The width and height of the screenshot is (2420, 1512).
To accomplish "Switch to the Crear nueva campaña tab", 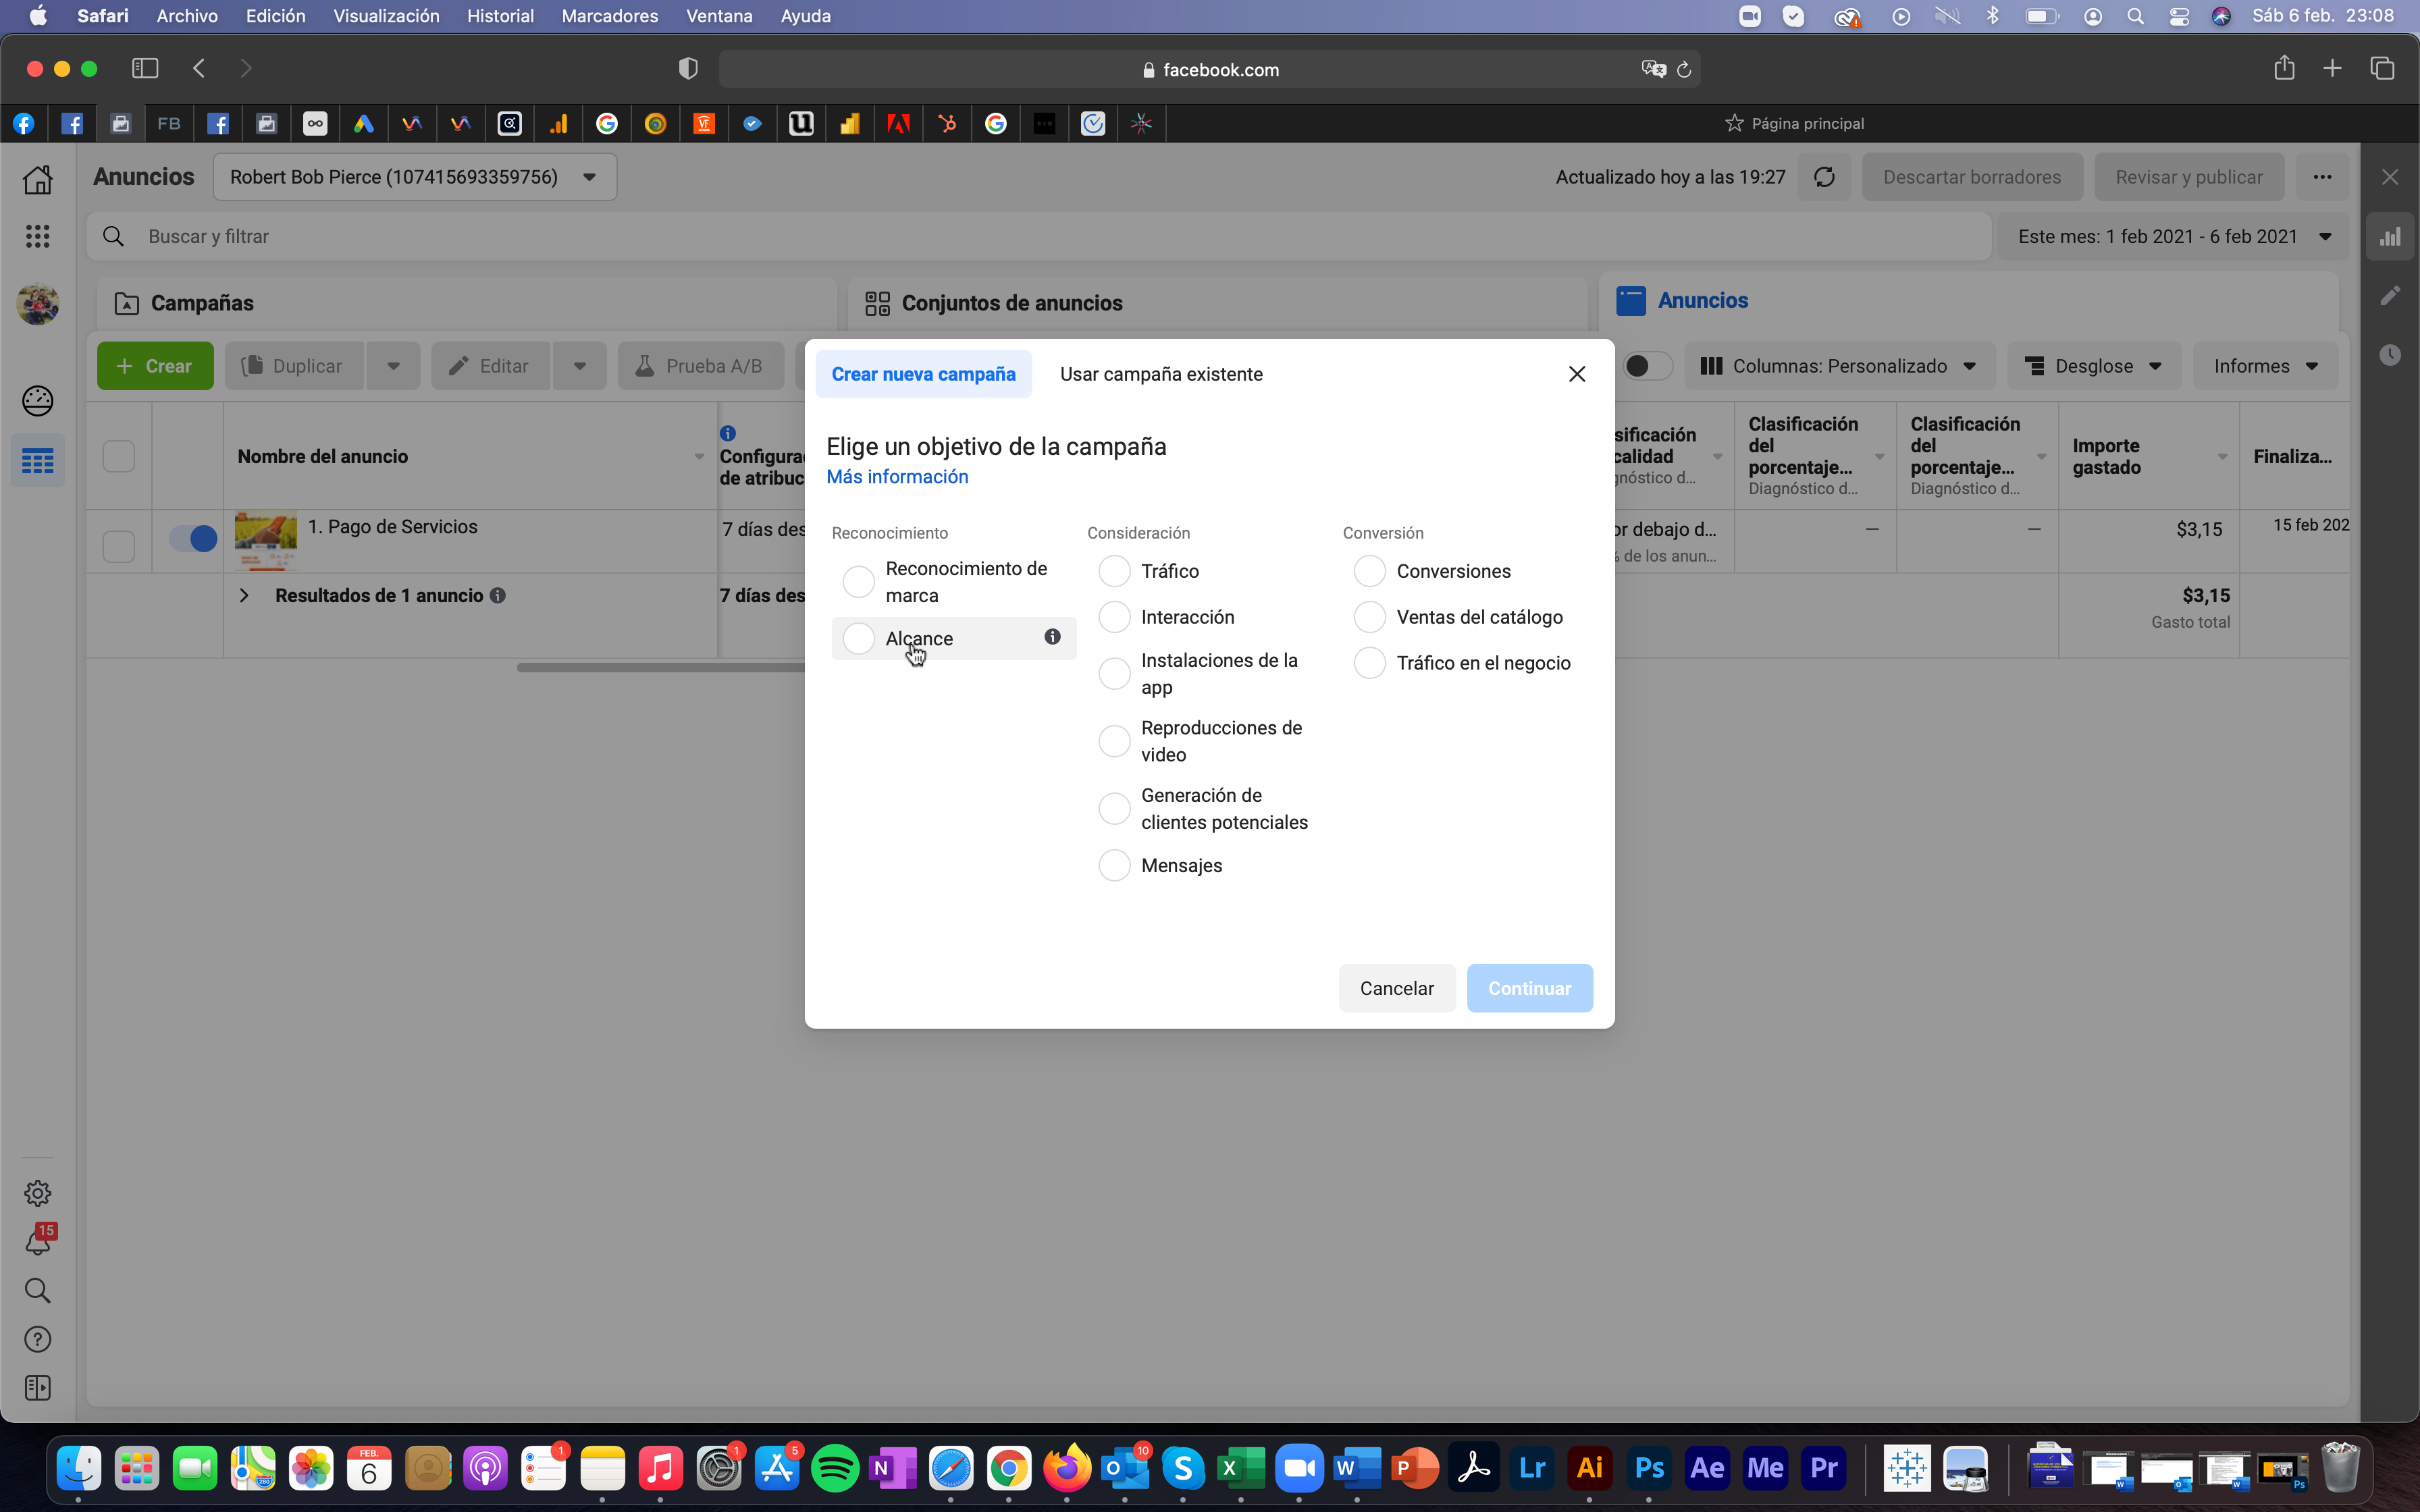I will 923,374.
